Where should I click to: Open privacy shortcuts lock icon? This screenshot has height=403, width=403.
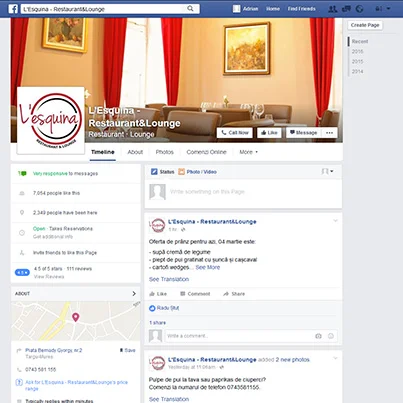378,9
